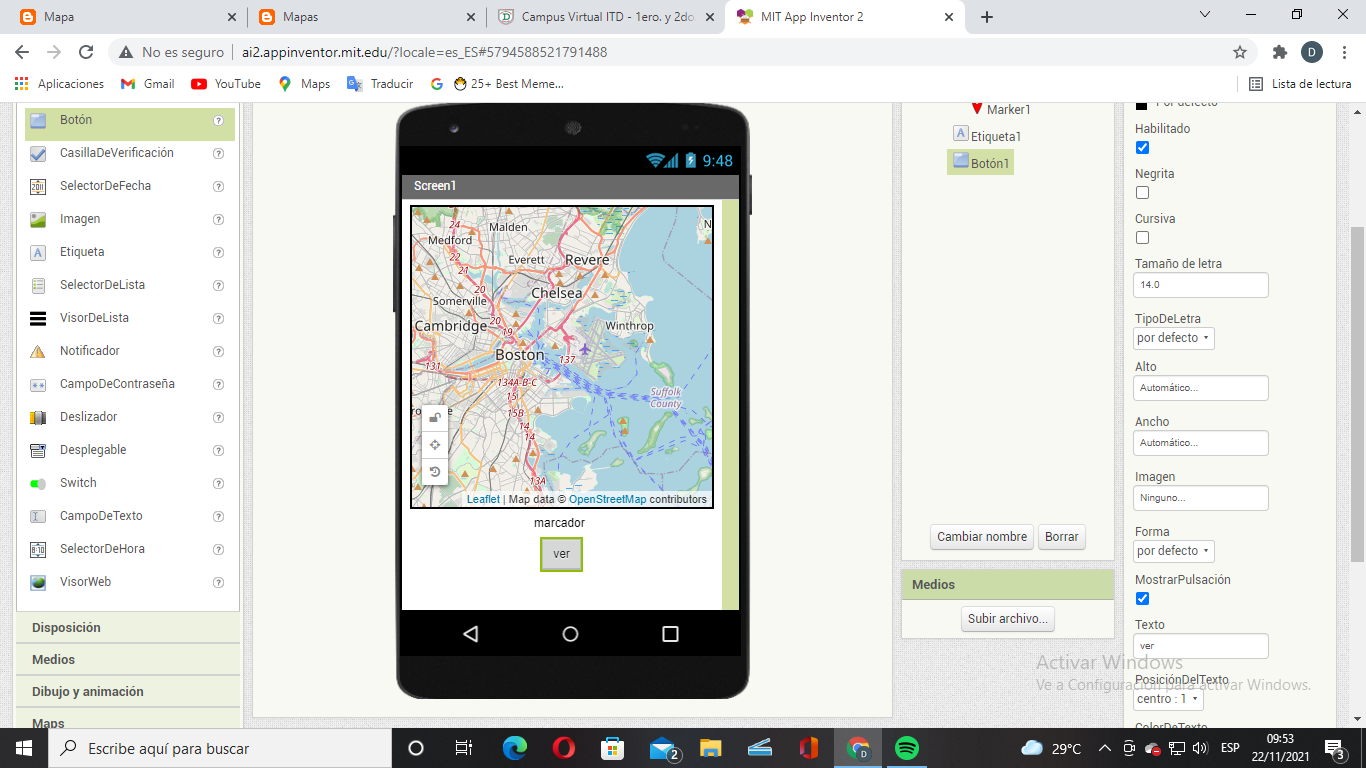Viewport: 1366px width, 768px height.
Task: Uncheck the Habilitado checkbox
Action: click(x=1142, y=148)
